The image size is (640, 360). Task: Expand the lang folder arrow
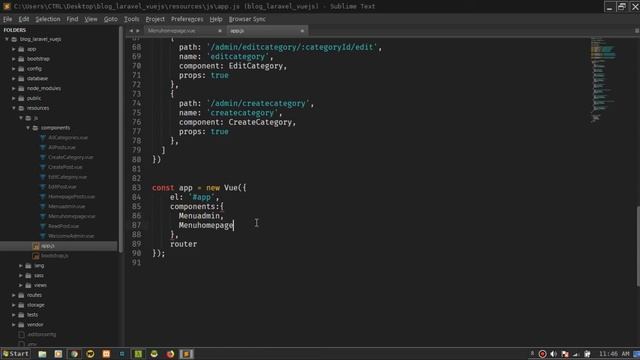pyautogui.click(x=21, y=266)
